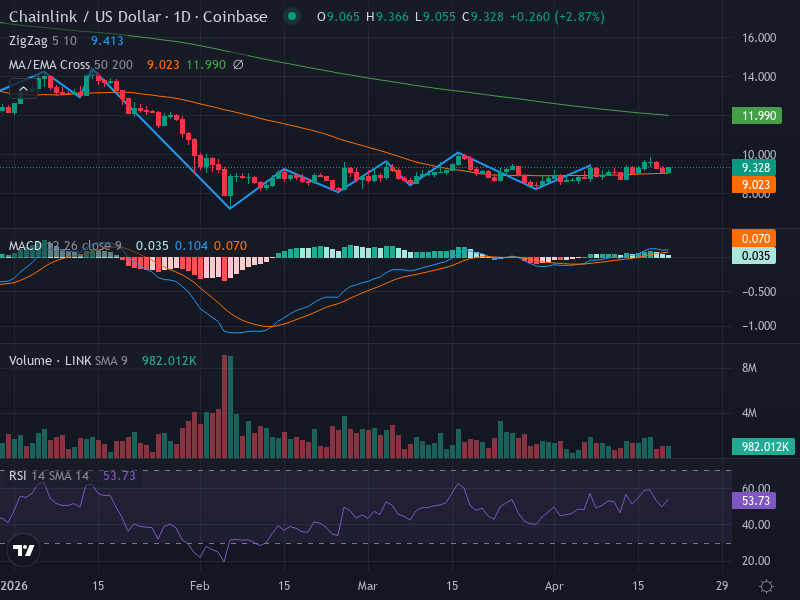Click the -1.000 MACD scale label
Viewport: 800px width, 600px height.
click(759, 326)
